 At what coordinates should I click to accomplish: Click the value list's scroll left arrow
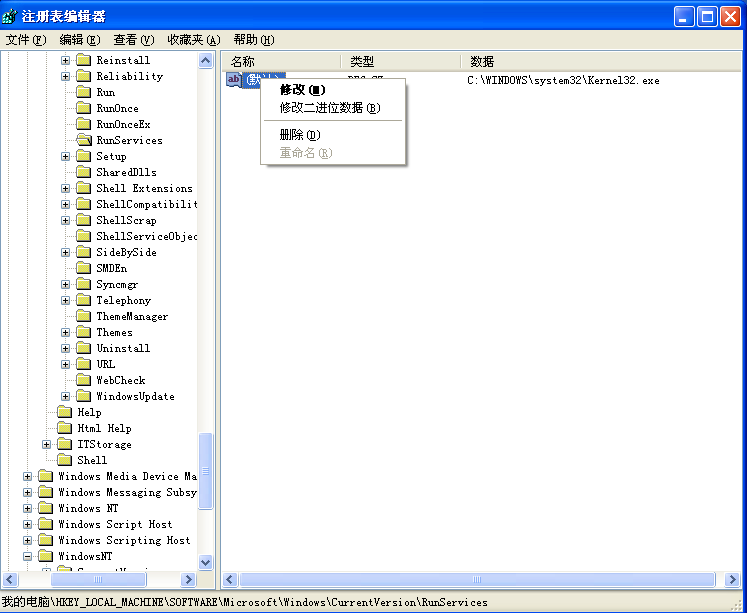230,579
